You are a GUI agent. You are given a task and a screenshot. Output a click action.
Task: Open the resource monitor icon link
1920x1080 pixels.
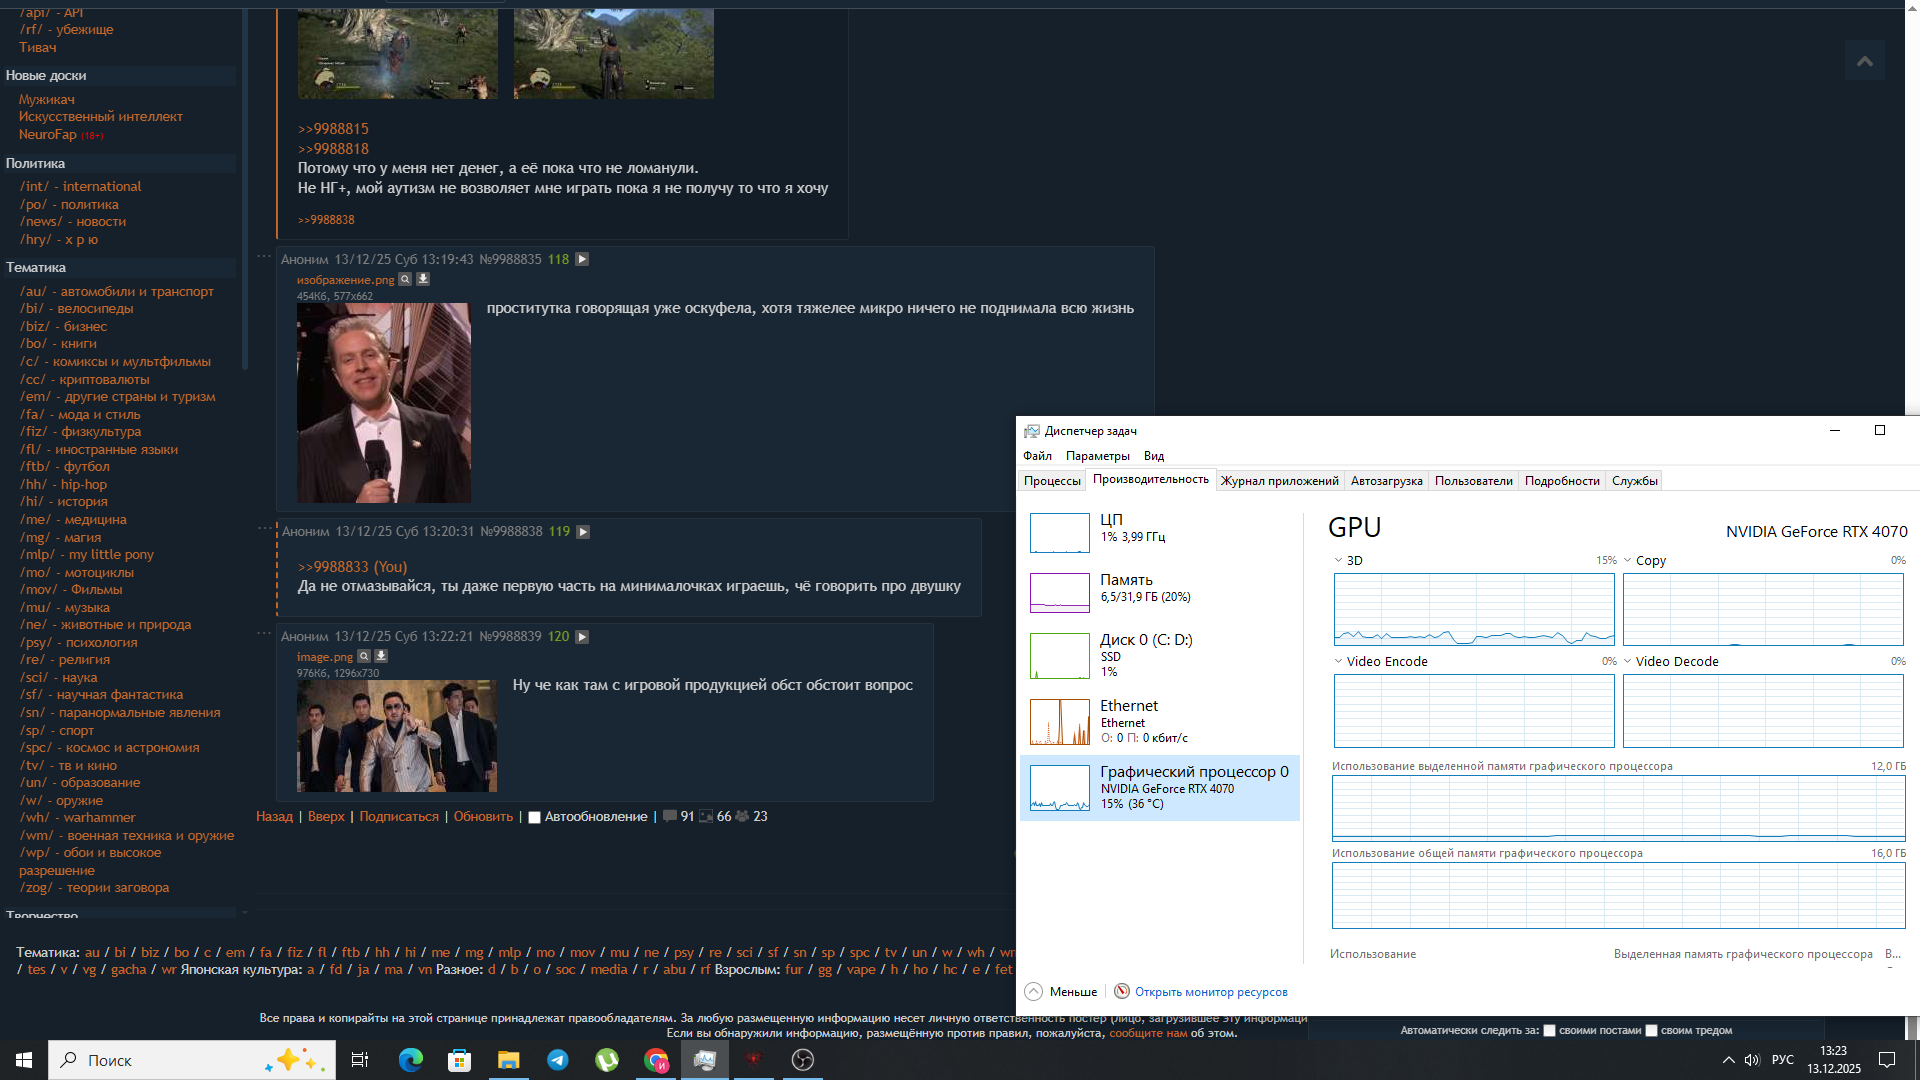click(x=1122, y=991)
